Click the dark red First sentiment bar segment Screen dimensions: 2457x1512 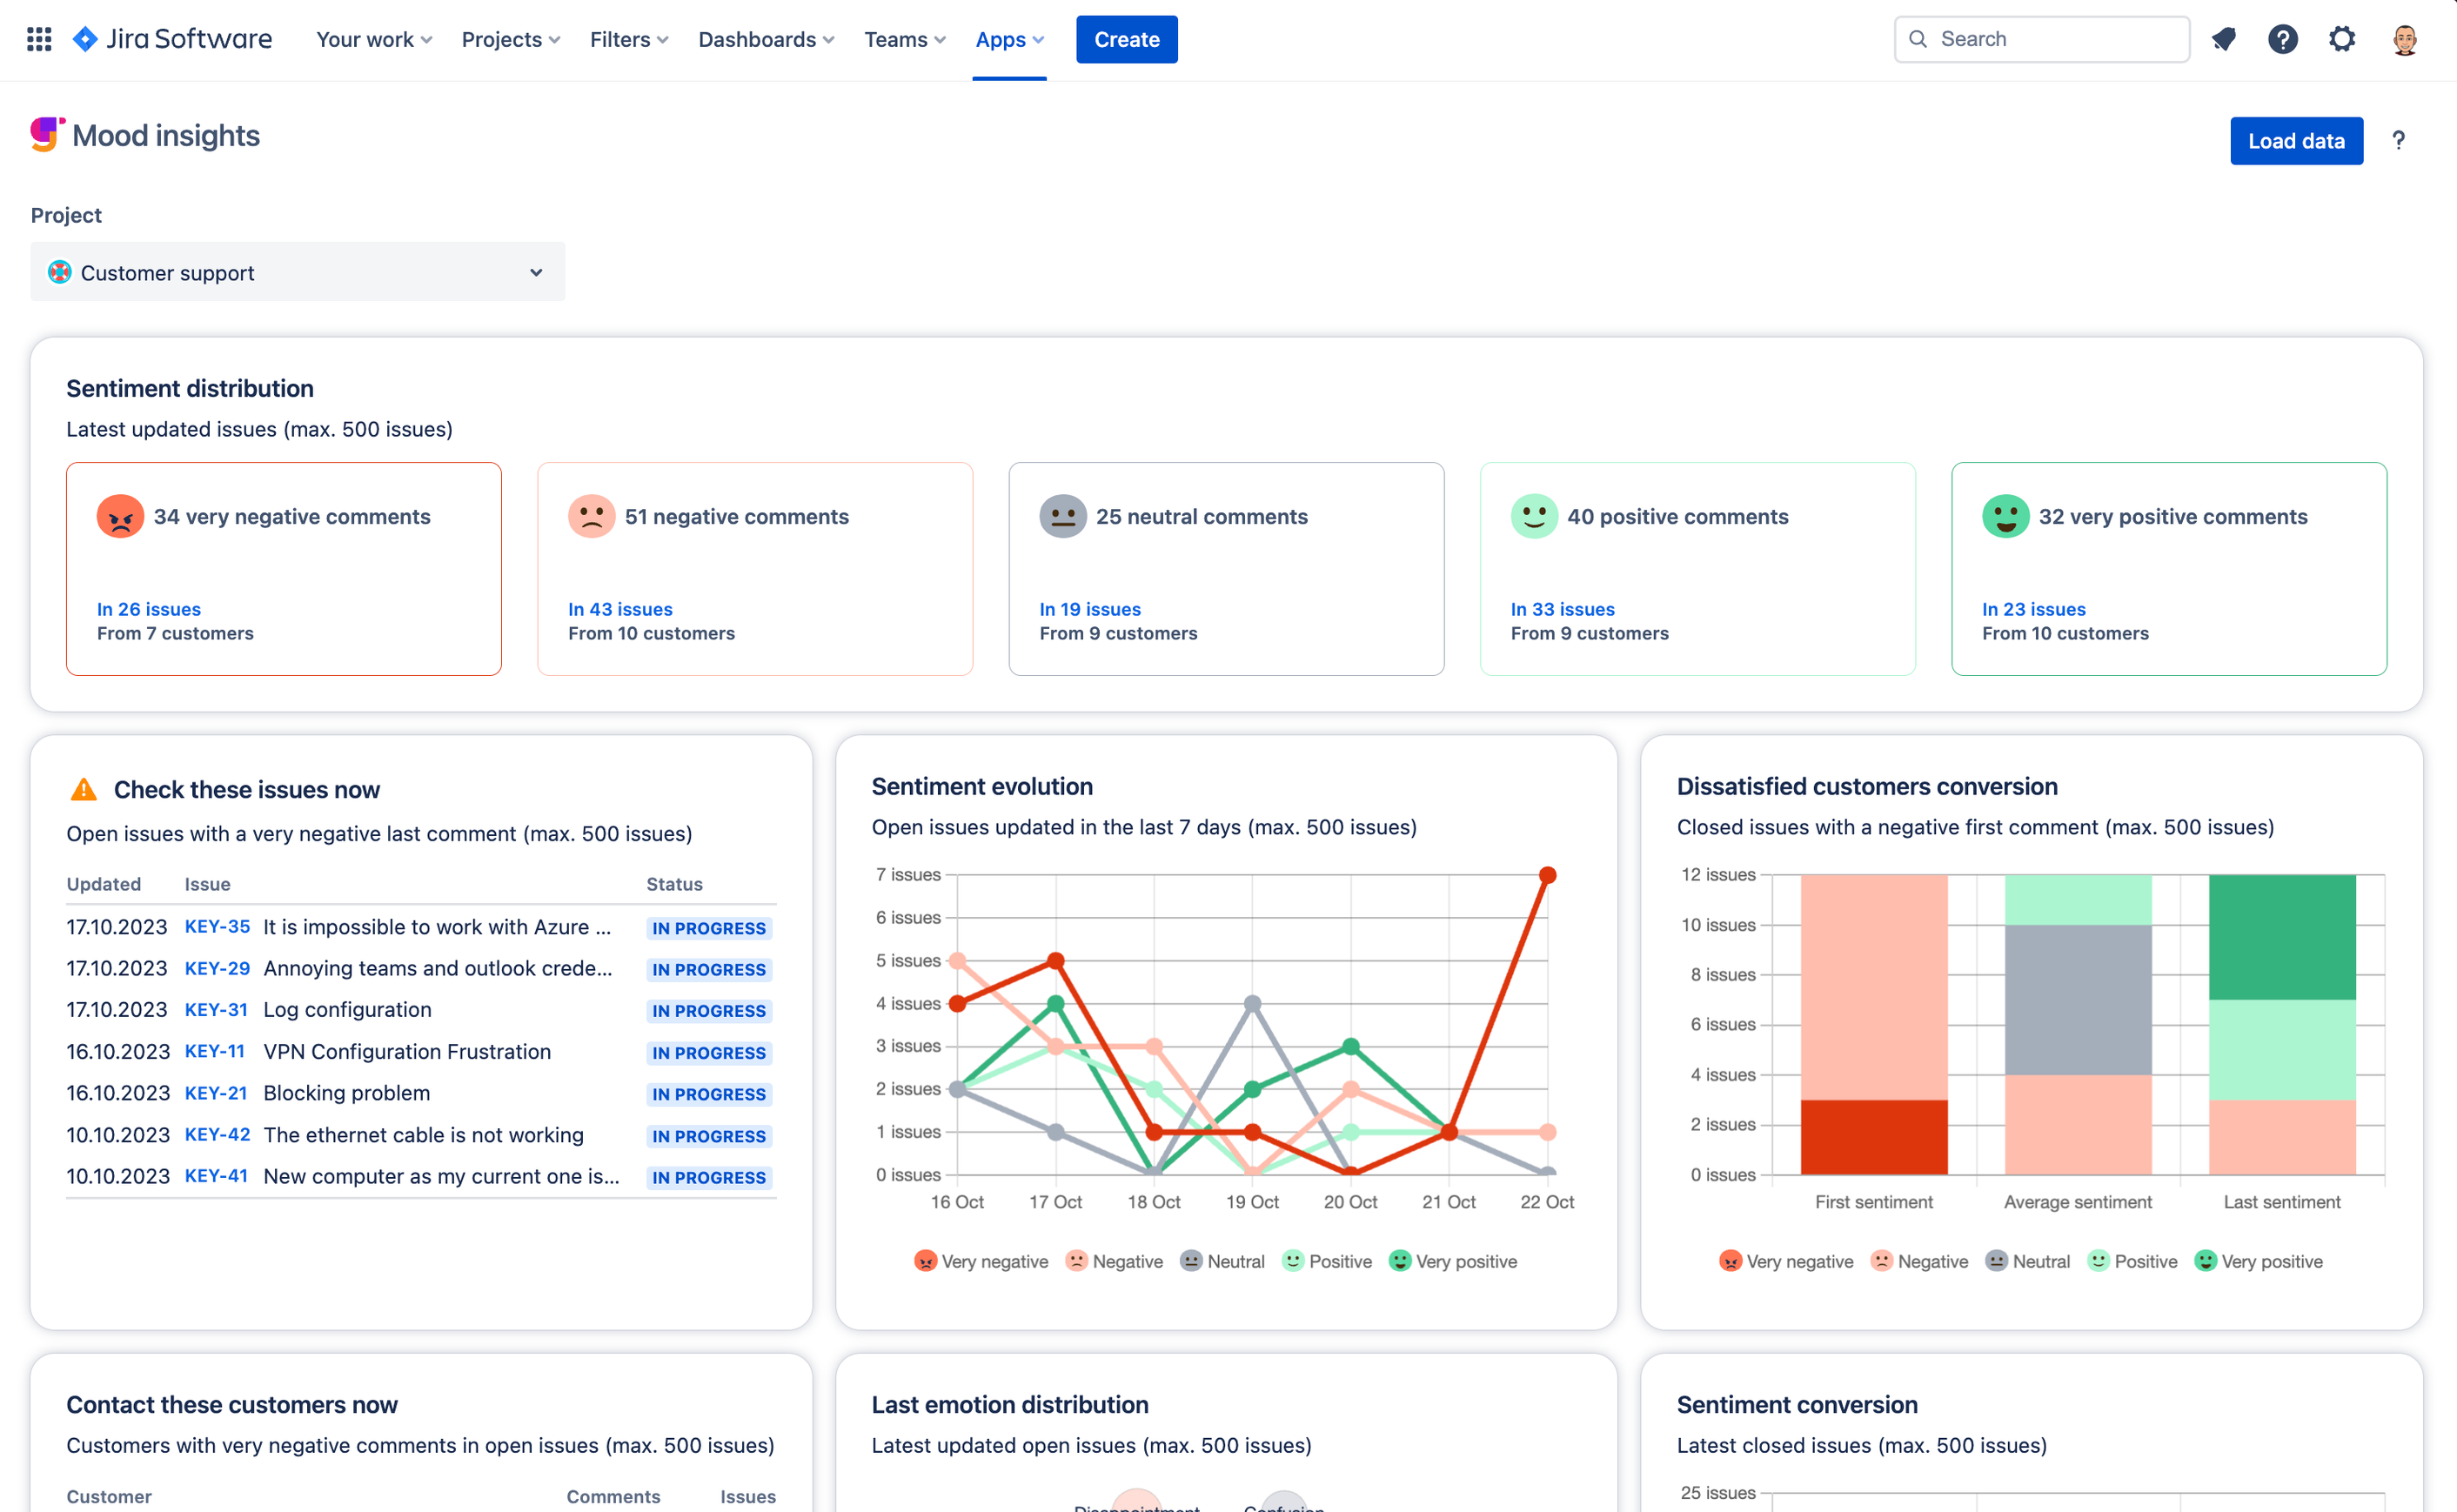click(1873, 1137)
